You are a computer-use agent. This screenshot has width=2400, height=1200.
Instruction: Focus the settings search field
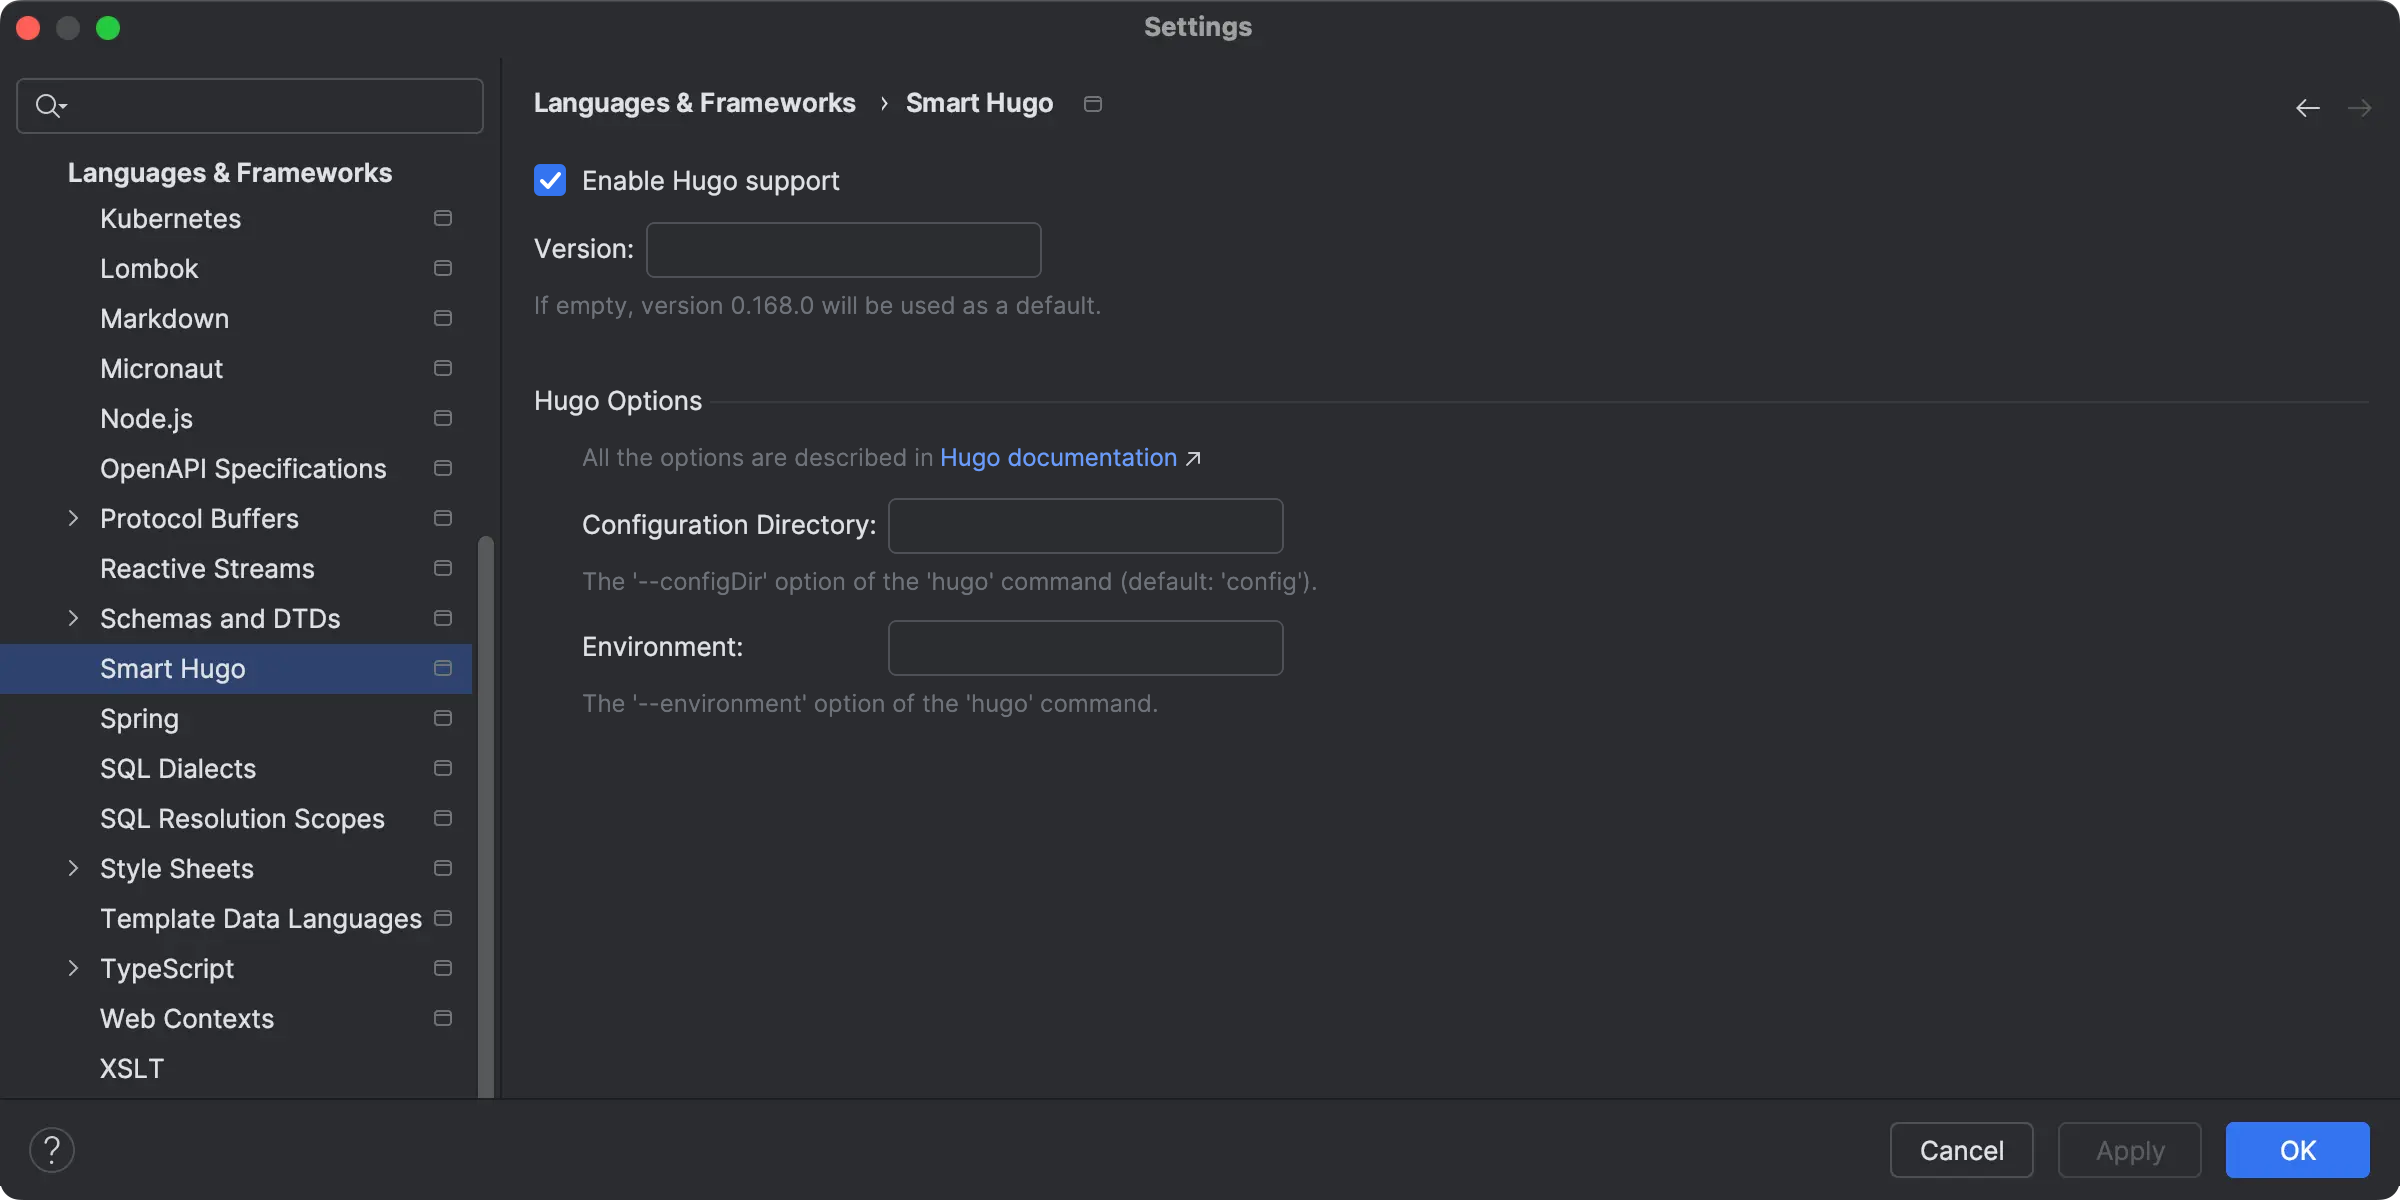pos(250,106)
